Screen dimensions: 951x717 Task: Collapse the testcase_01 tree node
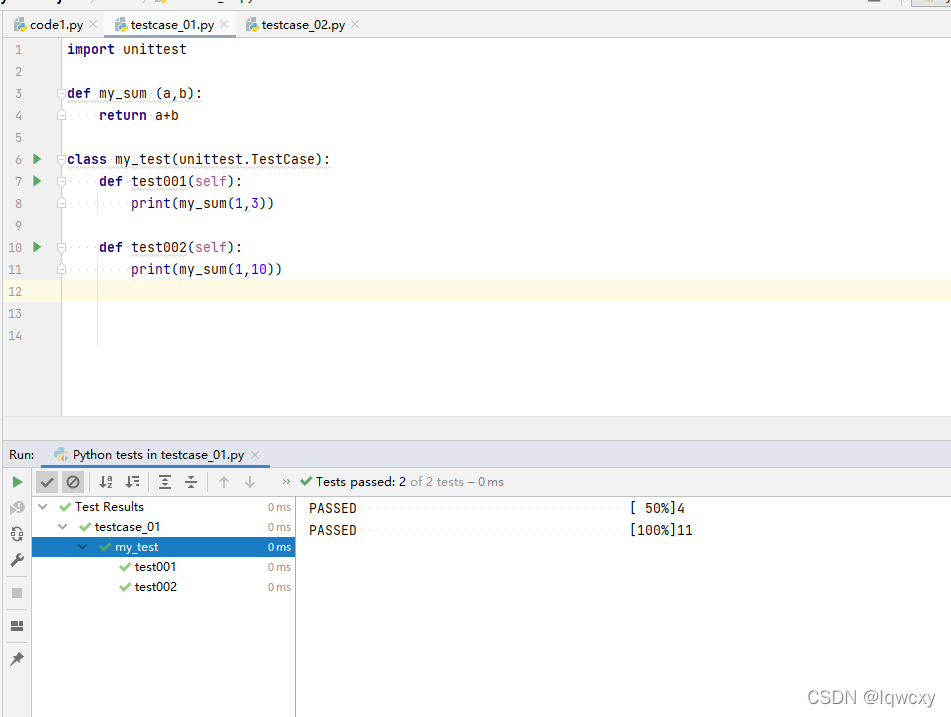pos(62,527)
